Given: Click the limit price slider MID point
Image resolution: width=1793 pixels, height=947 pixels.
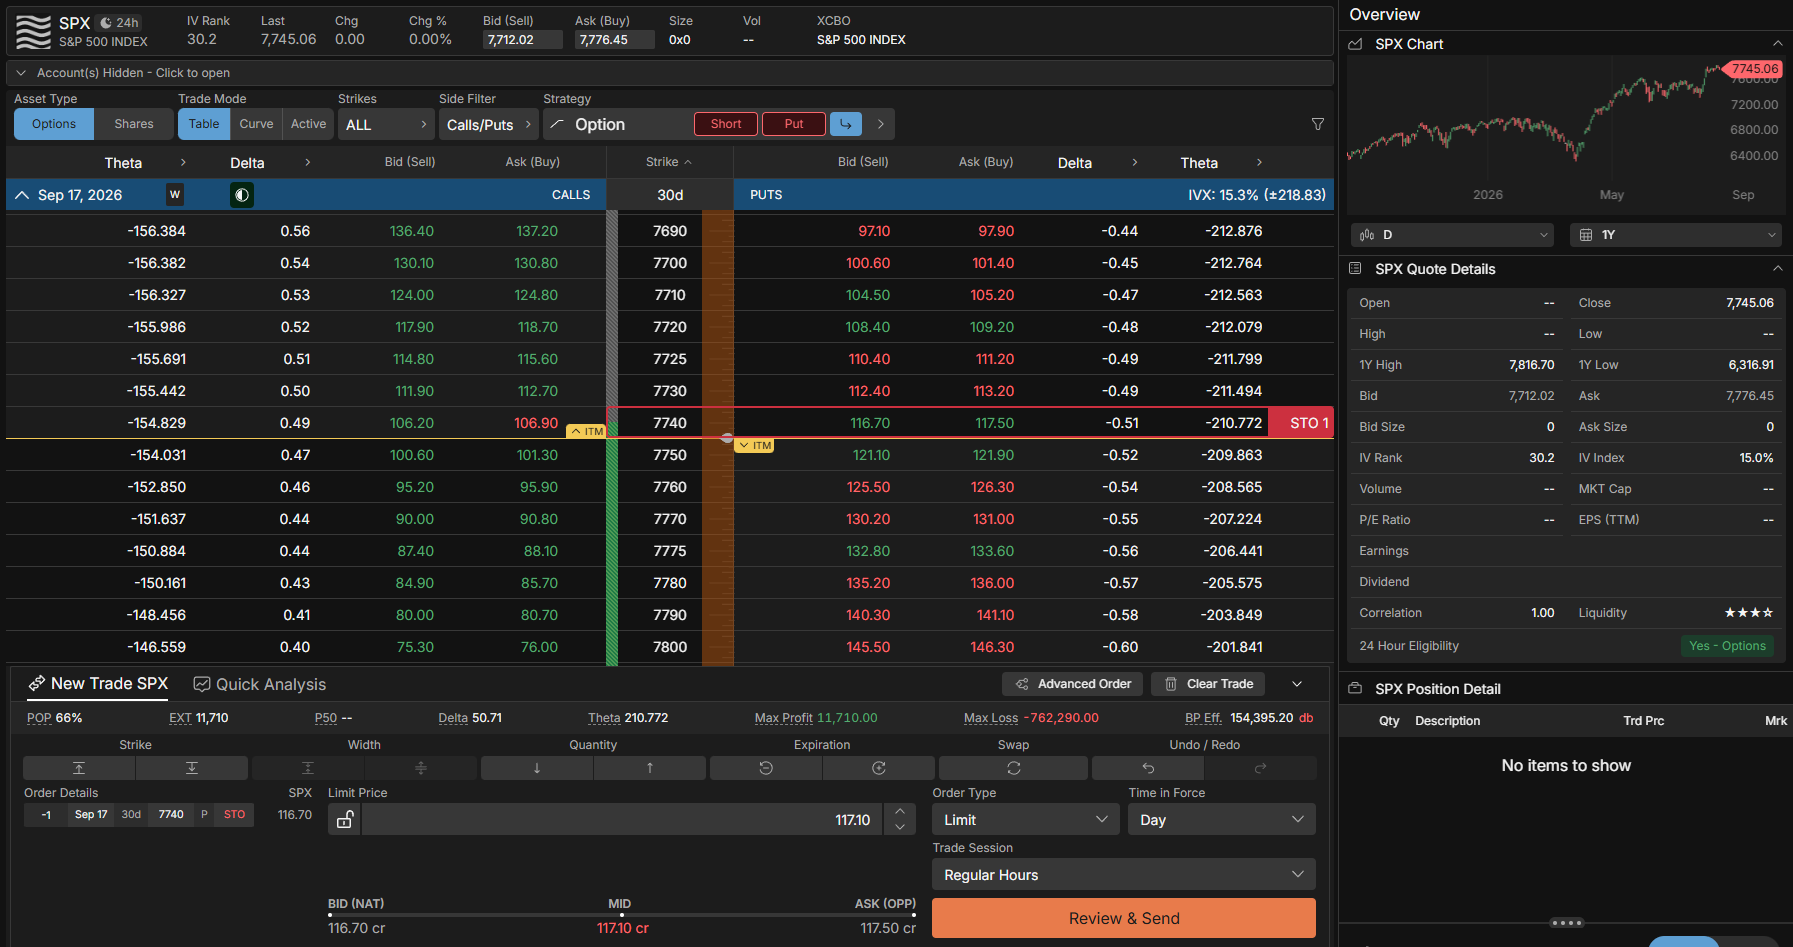Looking at the screenshot, I should click(621, 915).
